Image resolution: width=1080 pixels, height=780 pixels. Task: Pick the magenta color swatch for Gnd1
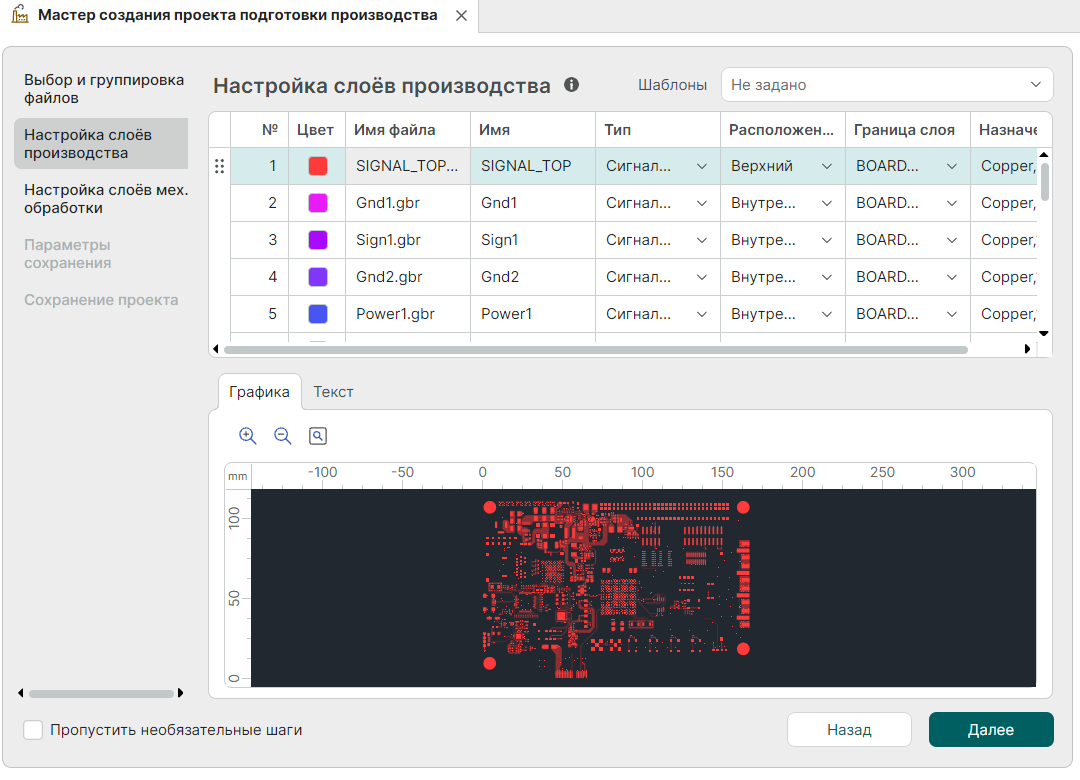tap(318, 203)
